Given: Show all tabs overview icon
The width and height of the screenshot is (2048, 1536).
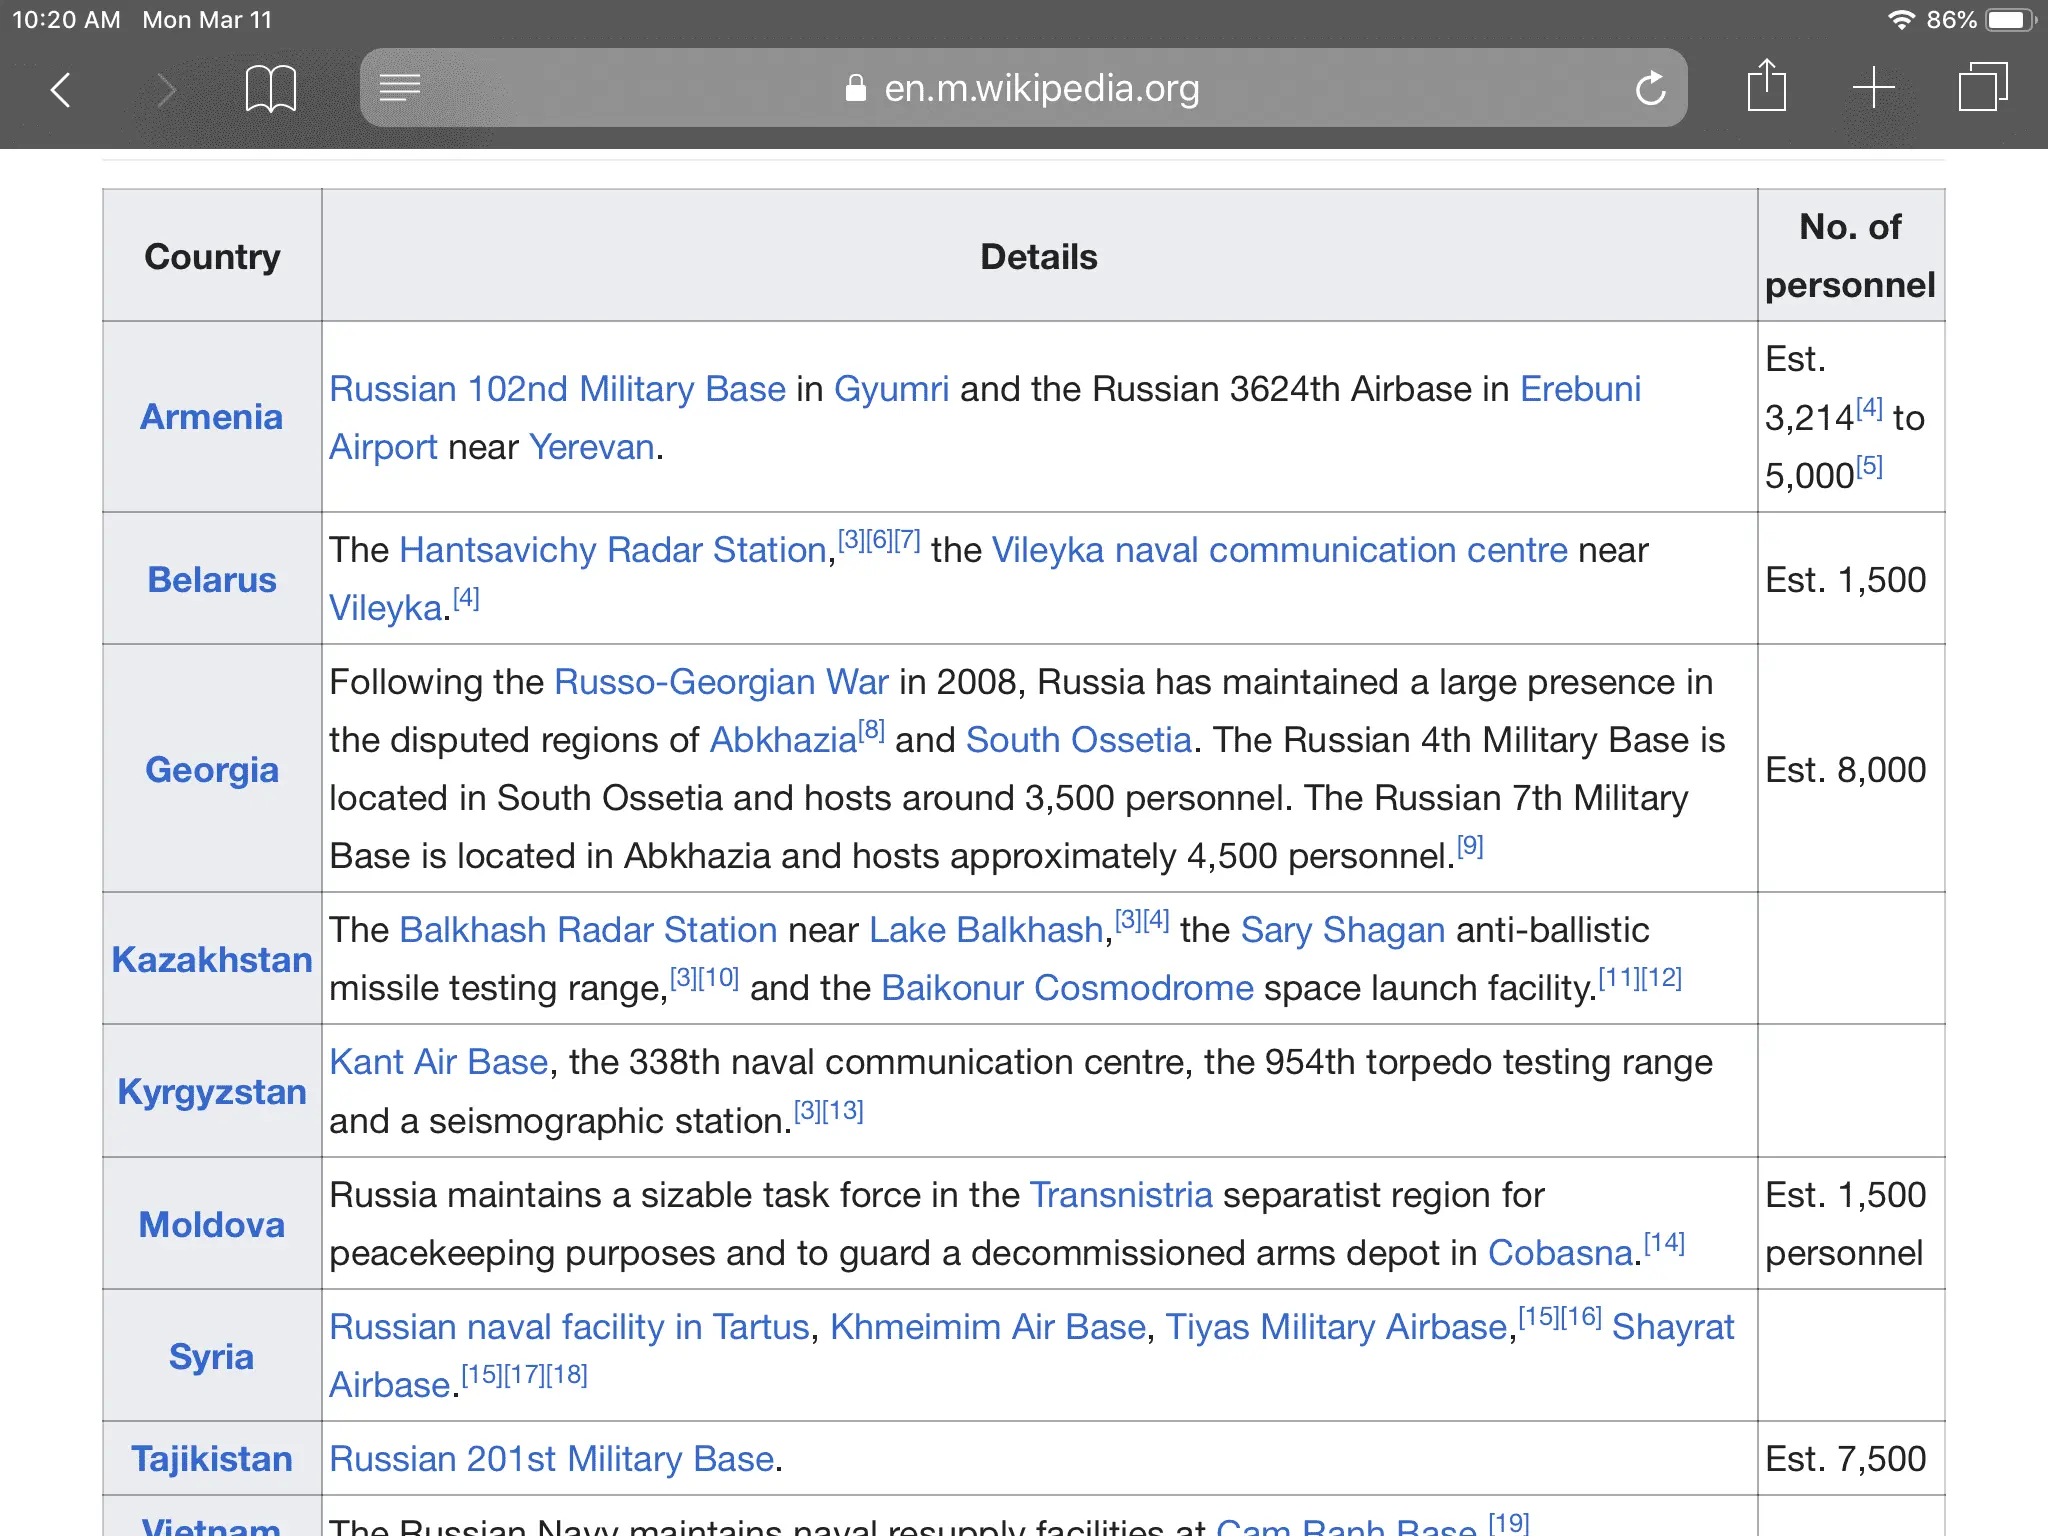Looking at the screenshot, I should pyautogui.click(x=1982, y=88).
